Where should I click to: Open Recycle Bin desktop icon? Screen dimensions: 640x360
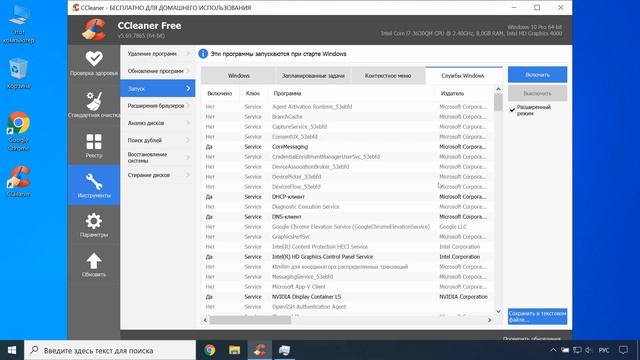[18, 73]
